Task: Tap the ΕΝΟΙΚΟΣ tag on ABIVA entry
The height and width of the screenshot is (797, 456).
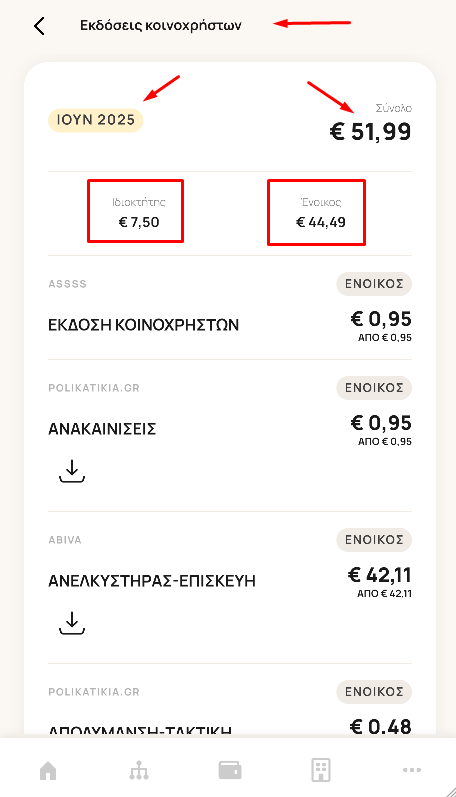Action: pos(374,540)
